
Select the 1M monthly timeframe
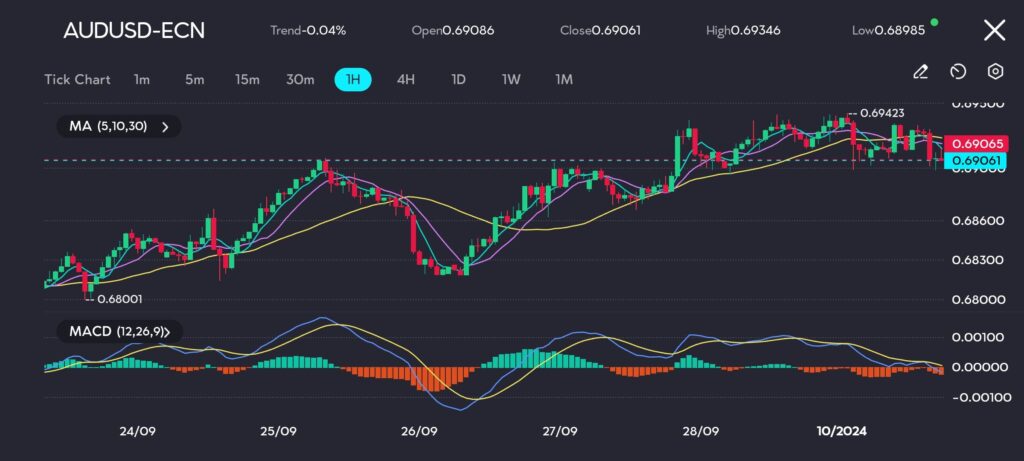click(564, 79)
